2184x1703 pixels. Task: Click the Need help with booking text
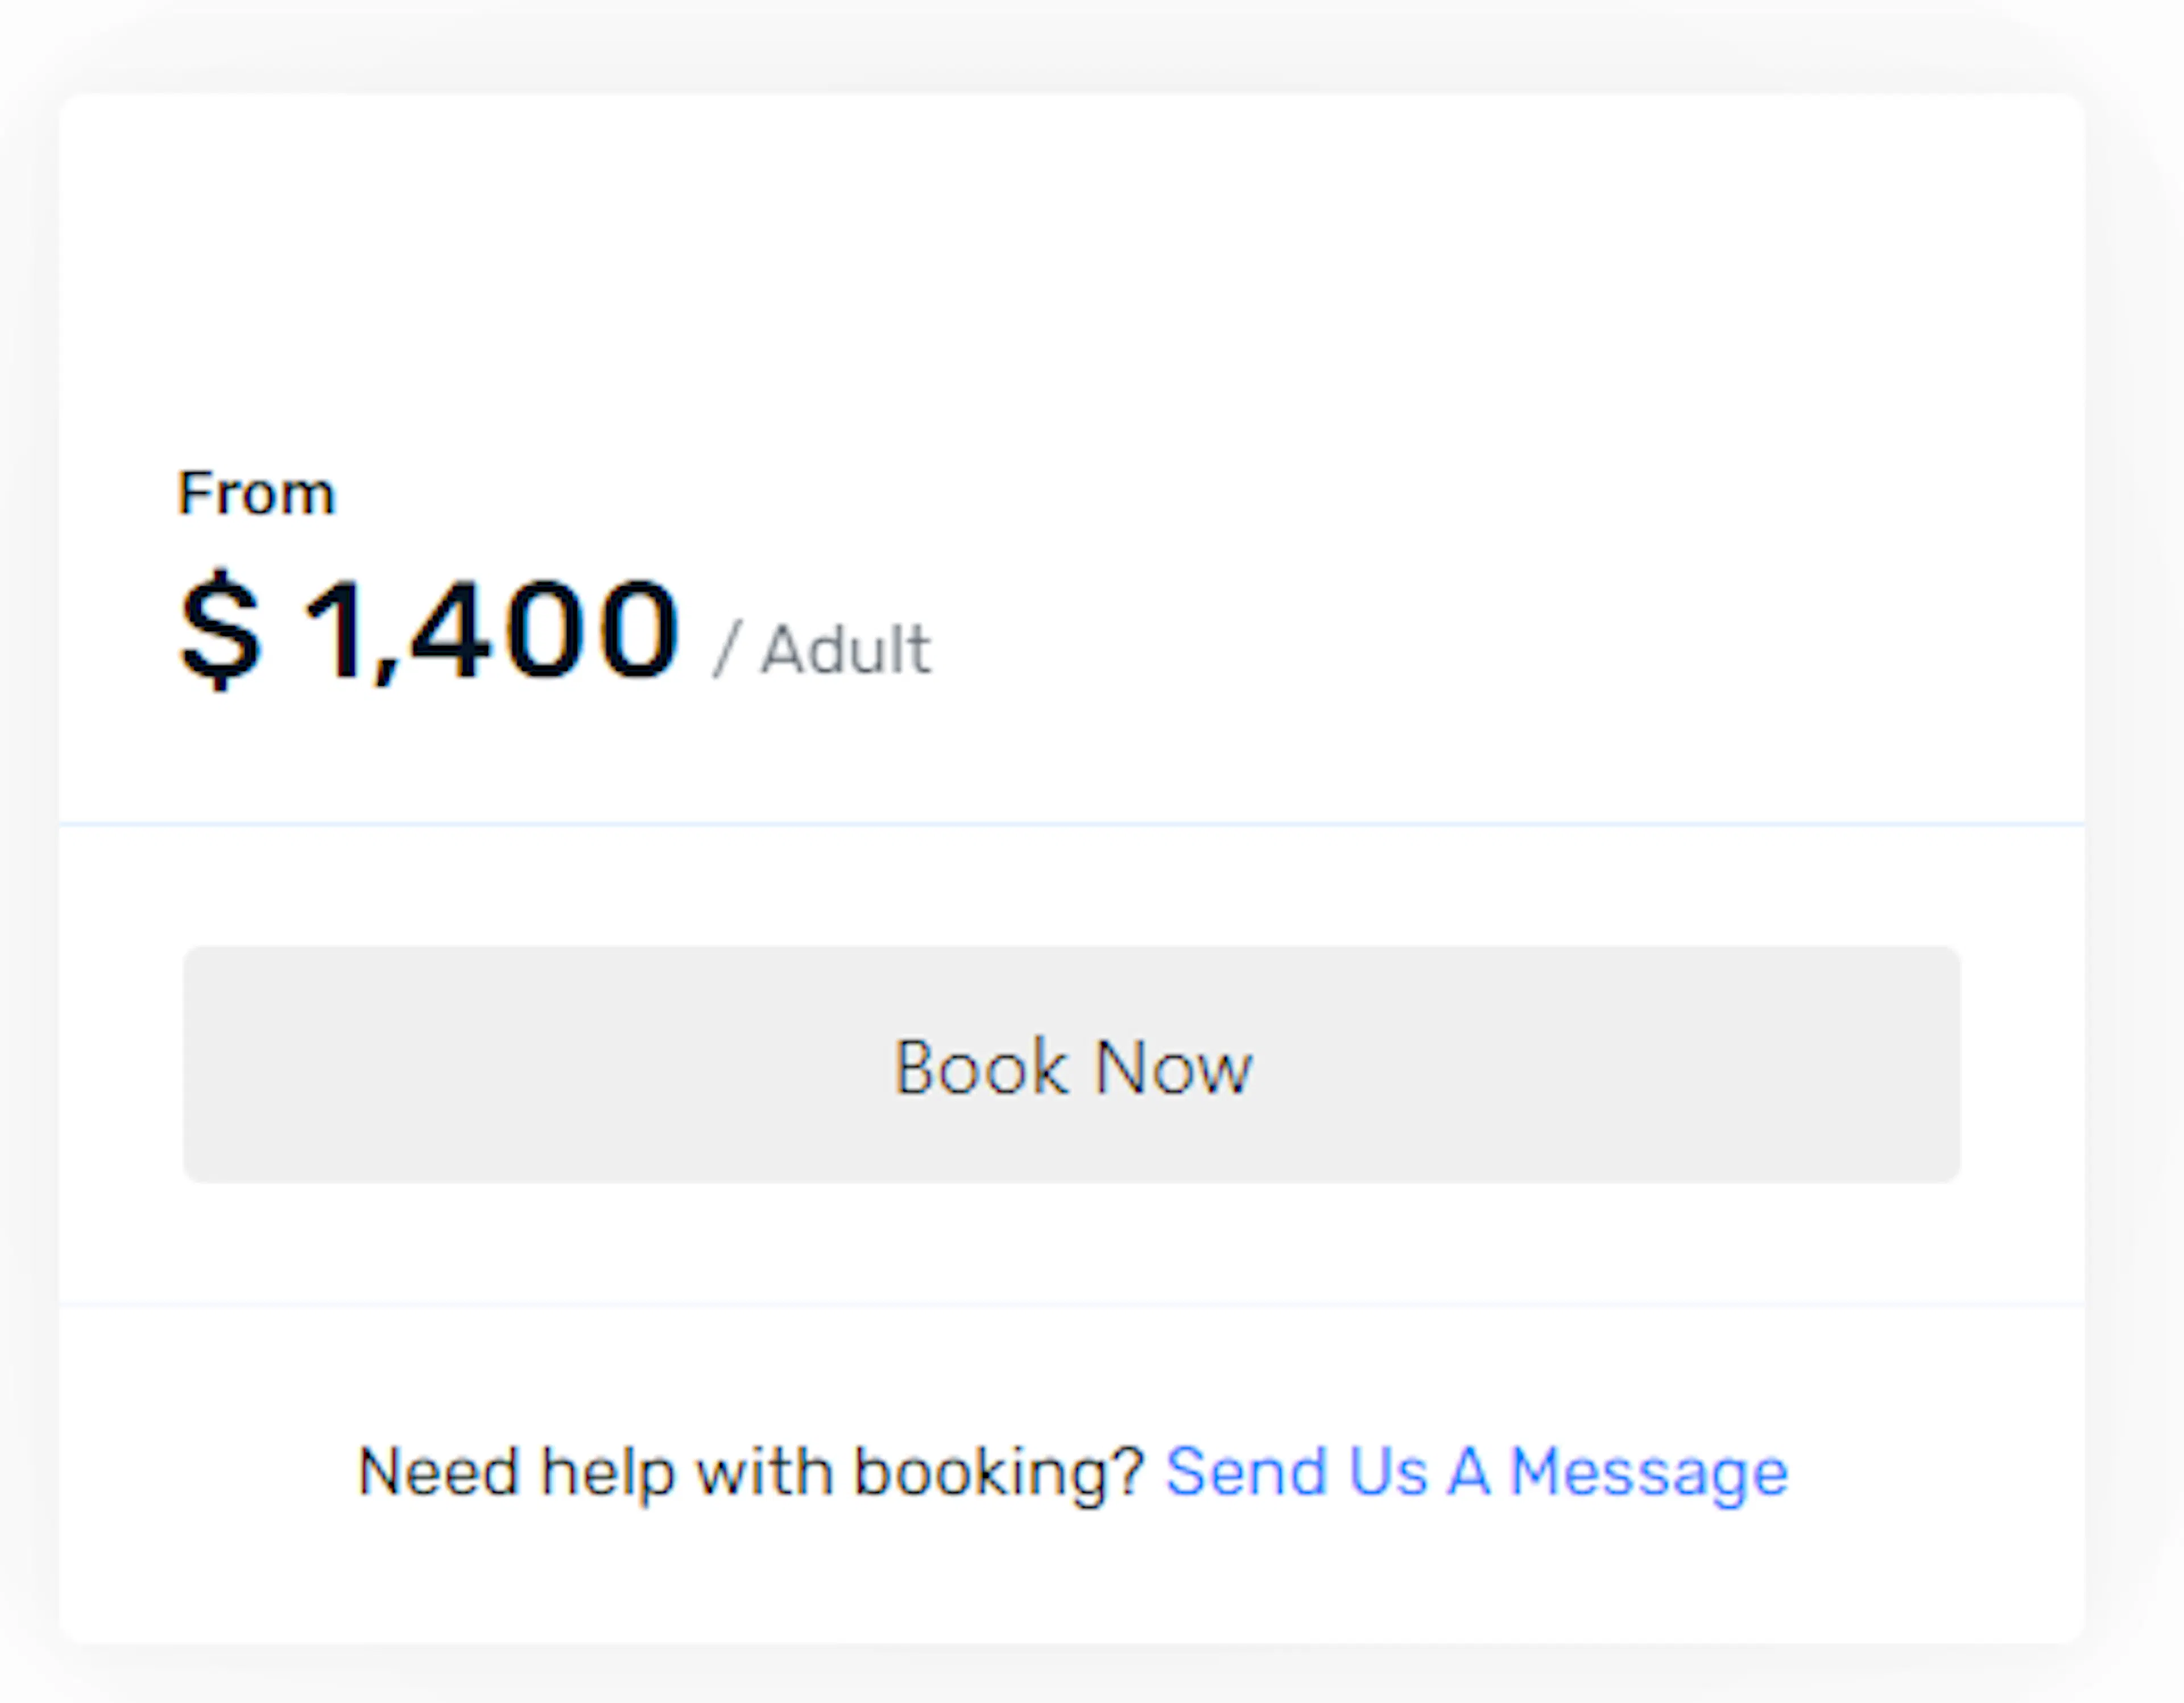pos(750,1473)
